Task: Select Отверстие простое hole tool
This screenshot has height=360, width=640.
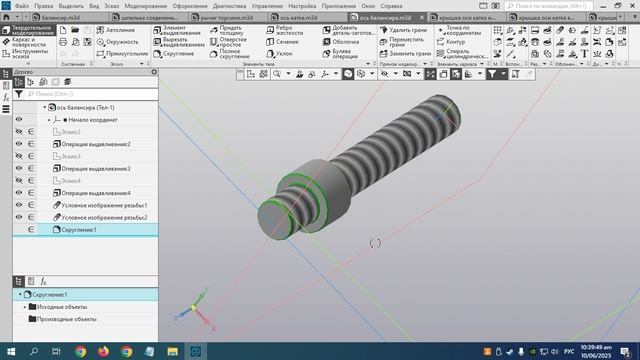Action: (229, 42)
